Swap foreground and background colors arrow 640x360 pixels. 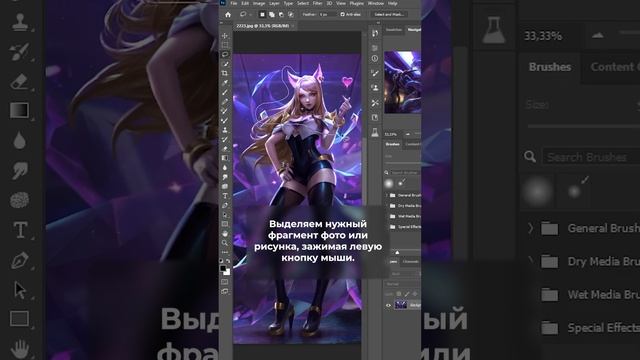[228, 261]
